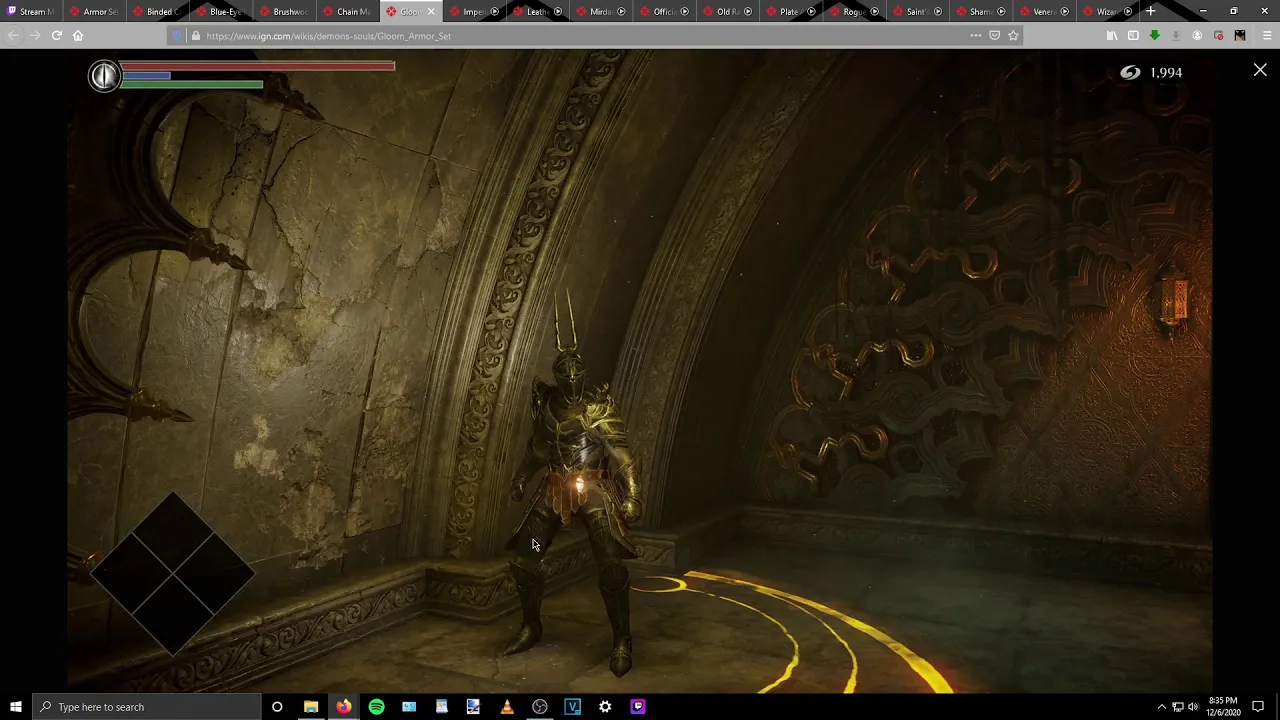Open File Explorer from taskbar

pos(311,707)
